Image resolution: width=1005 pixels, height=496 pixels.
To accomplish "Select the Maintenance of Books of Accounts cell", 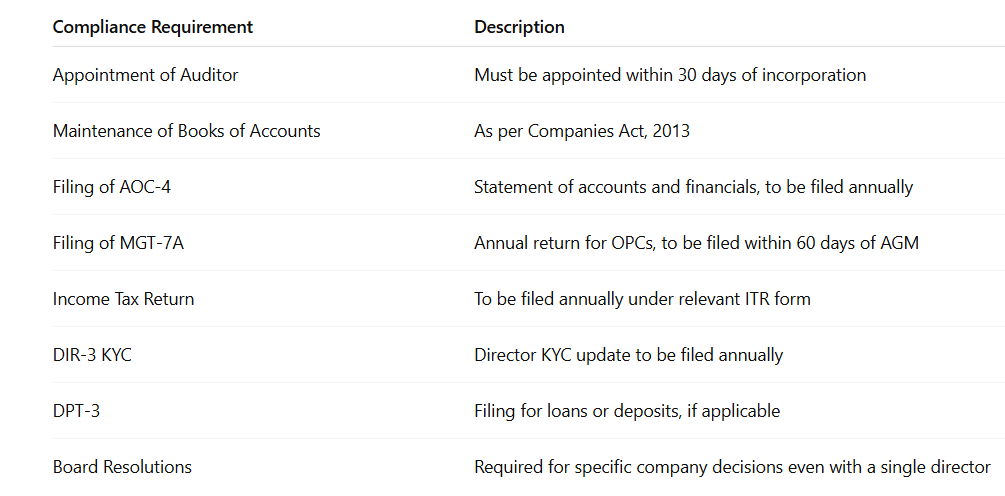I will 187,131.
